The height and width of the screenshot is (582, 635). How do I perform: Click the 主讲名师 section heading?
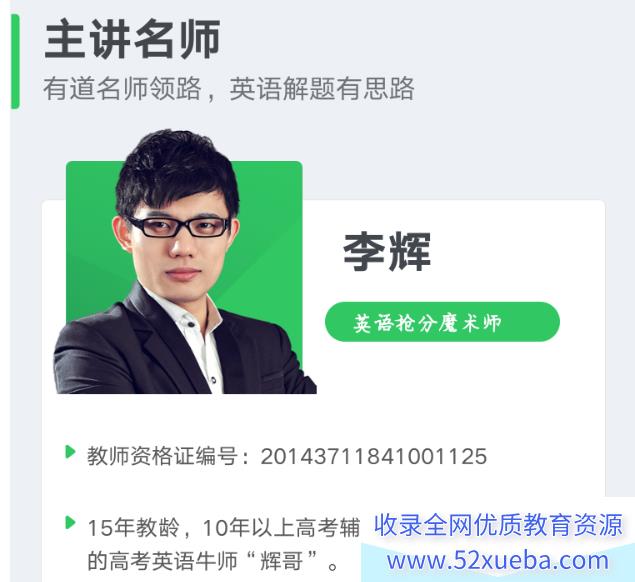132,40
